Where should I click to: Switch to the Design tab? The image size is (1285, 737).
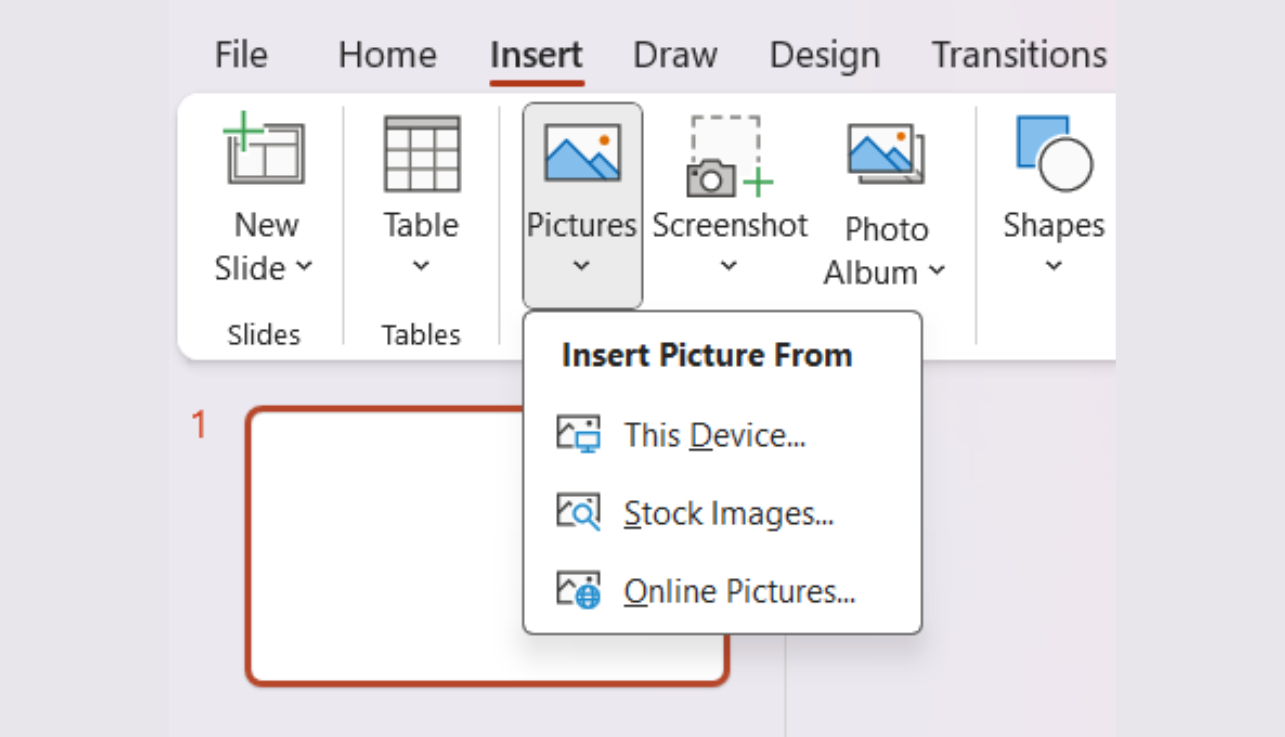coord(823,55)
